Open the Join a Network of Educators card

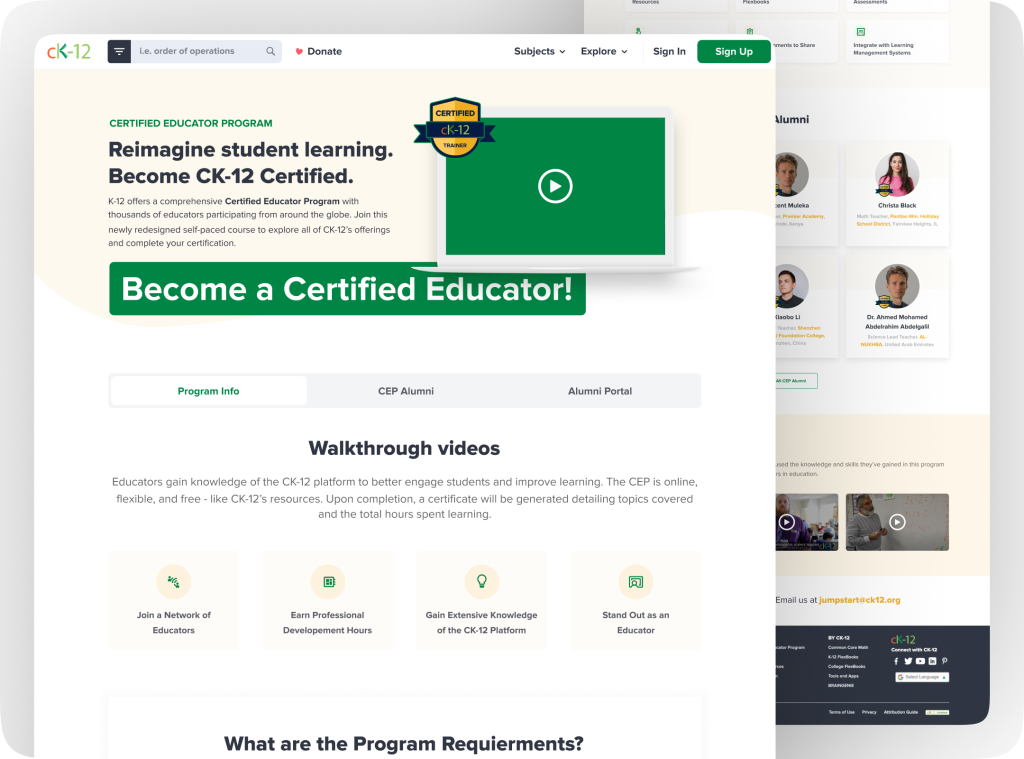pos(174,601)
